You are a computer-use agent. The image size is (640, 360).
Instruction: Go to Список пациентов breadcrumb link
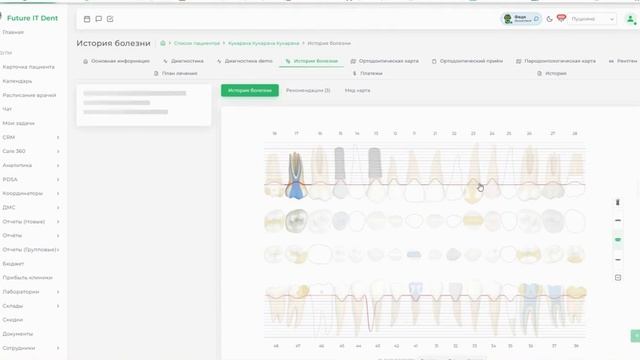pyautogui.click(x=197, y=43)
